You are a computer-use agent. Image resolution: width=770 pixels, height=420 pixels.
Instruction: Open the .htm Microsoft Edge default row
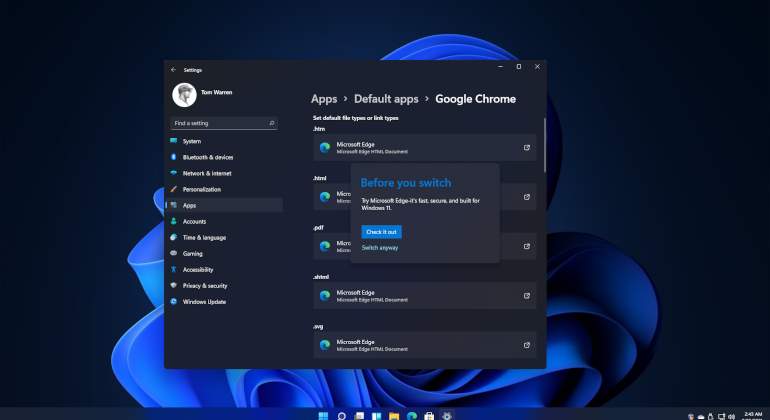click(x=425, y=148)
